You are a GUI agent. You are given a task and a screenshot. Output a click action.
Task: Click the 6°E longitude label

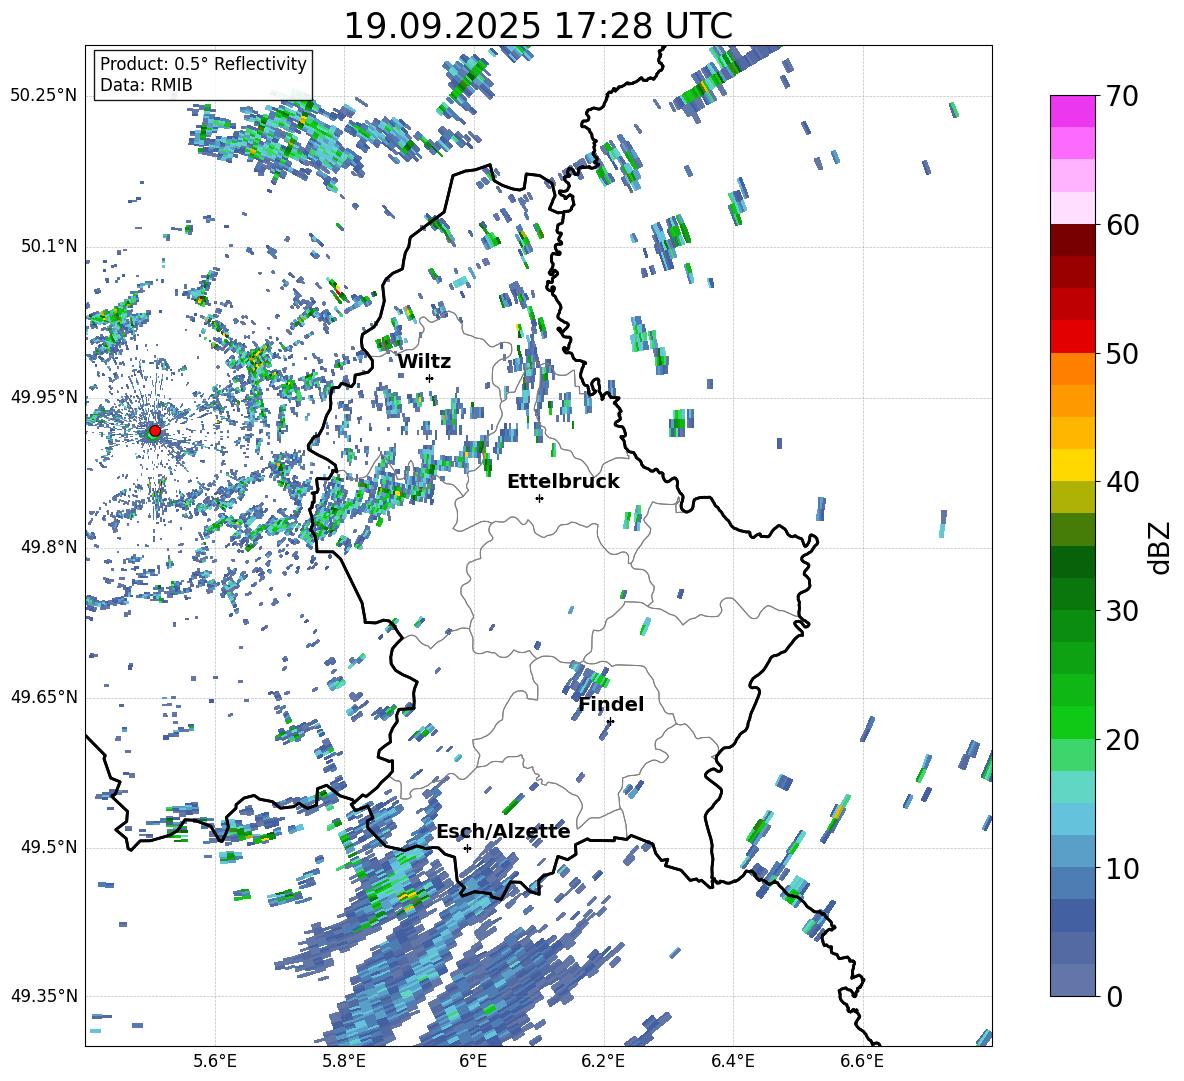click(x=473, y=1061)
